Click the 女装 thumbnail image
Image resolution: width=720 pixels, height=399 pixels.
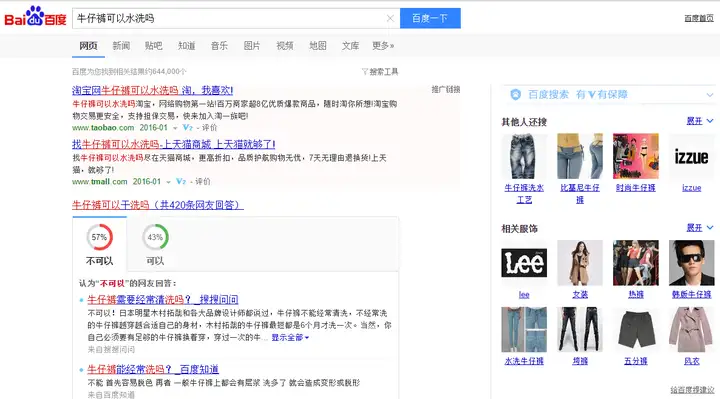point(580,263)
